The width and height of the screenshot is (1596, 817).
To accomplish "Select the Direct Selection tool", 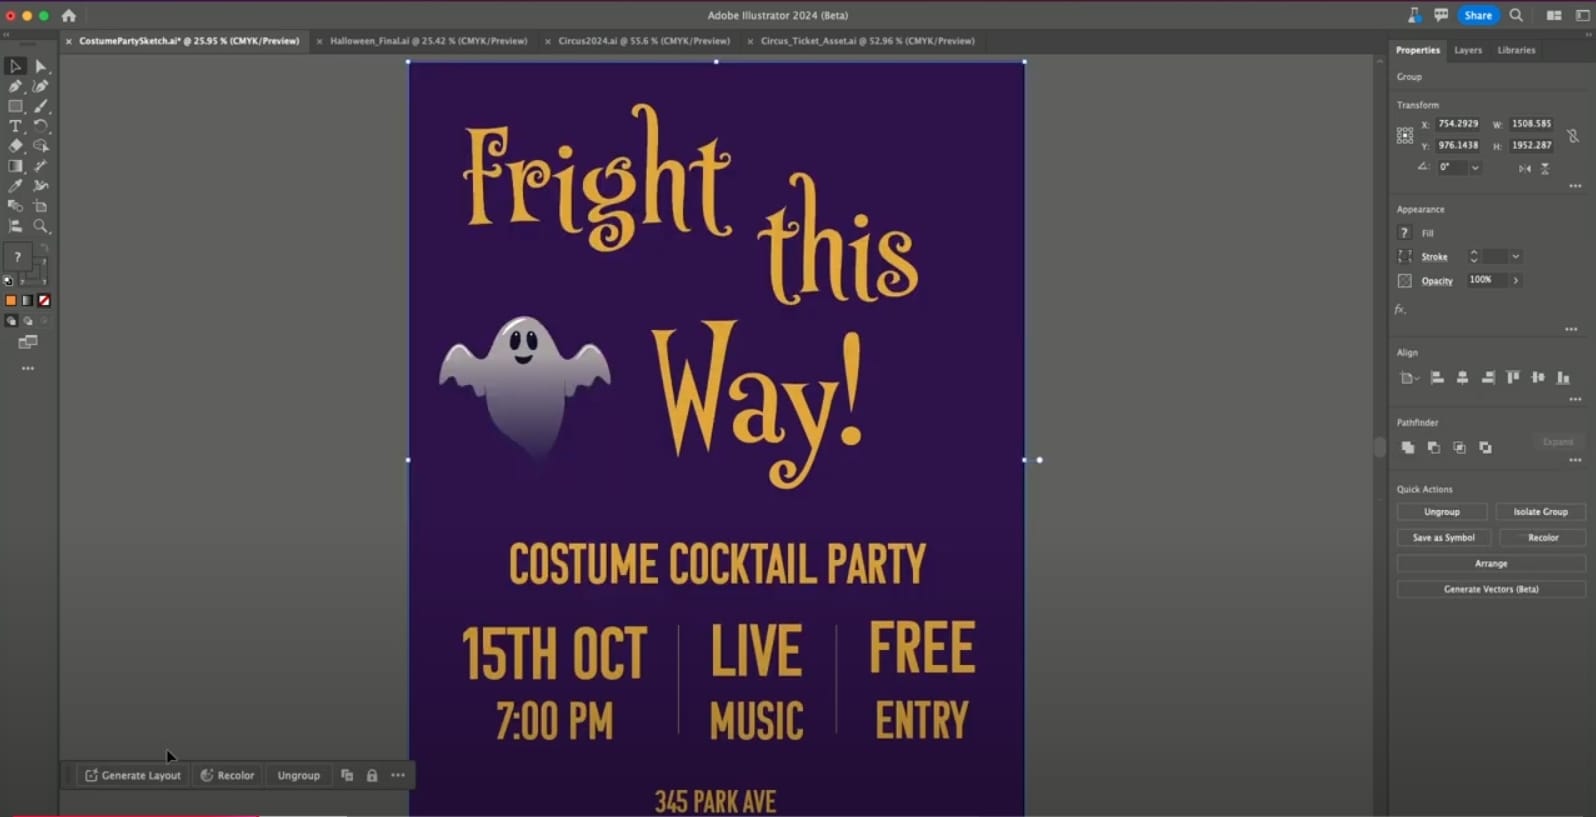I will click(41, 66).
